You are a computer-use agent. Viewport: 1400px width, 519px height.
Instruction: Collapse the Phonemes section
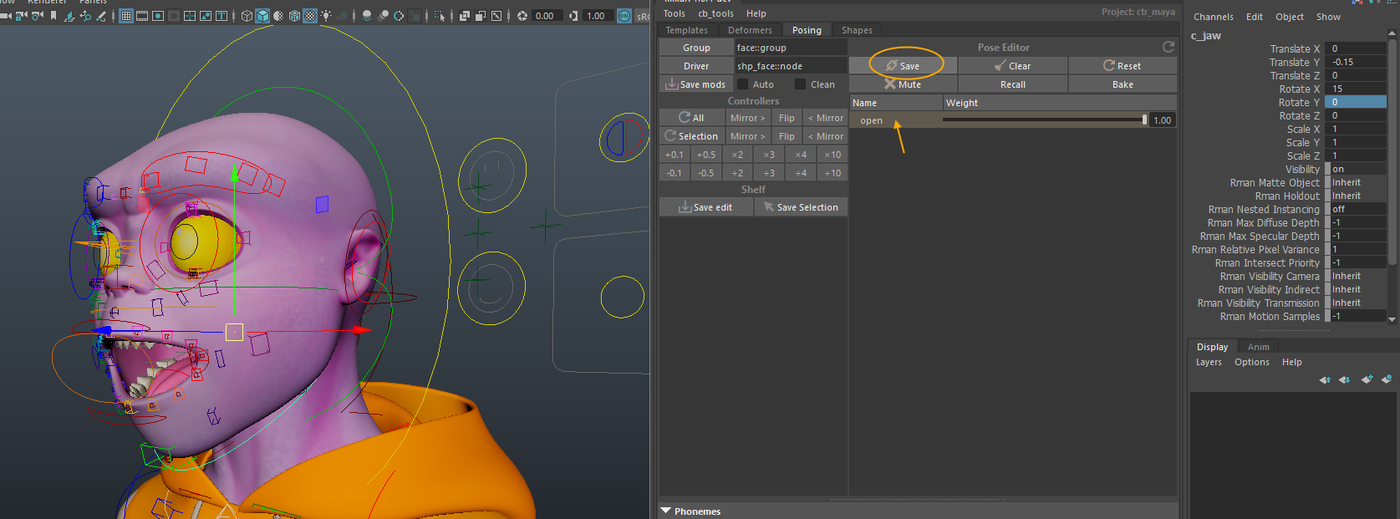[666, 511]
